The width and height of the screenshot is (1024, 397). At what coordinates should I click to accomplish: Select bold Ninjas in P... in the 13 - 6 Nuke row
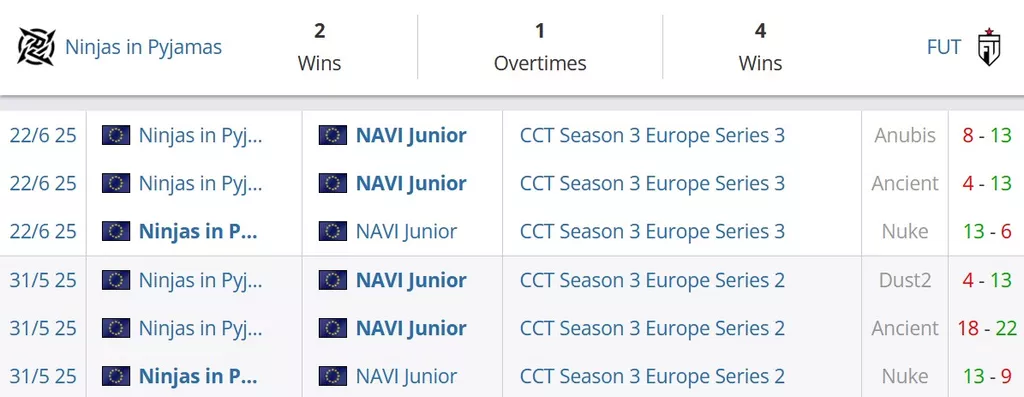pos(198,231)
